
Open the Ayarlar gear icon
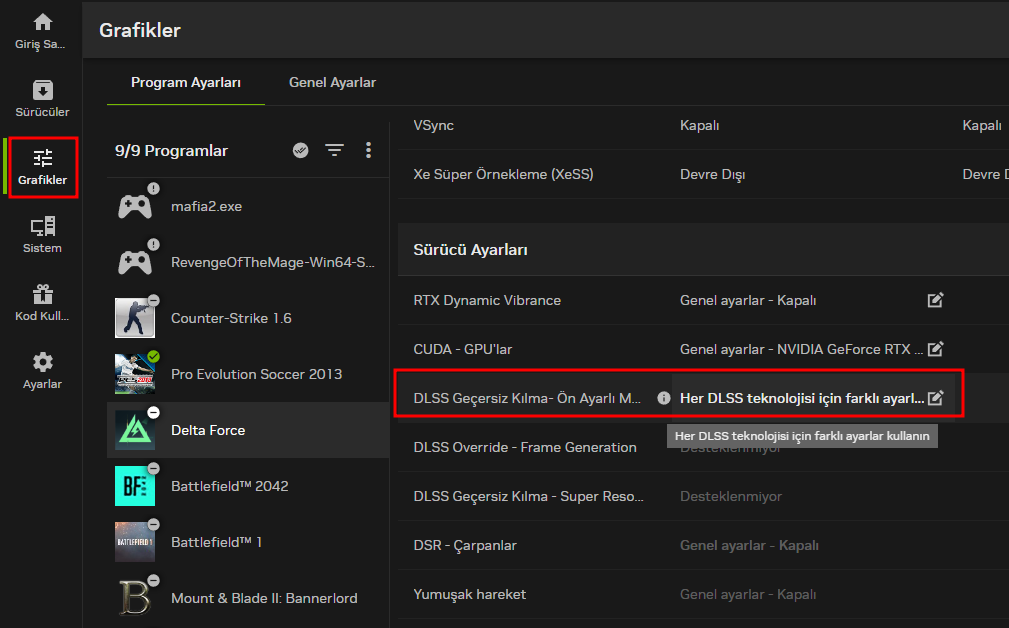pos(42,362)
